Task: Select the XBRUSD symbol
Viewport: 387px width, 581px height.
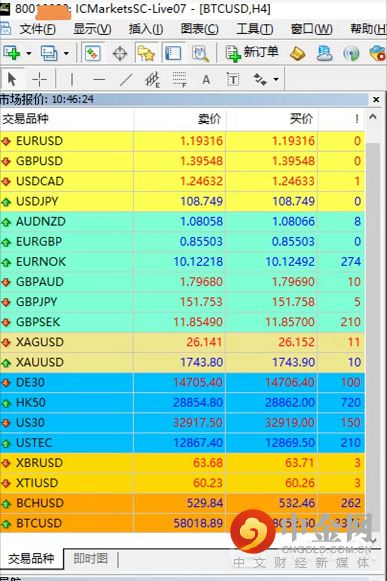Action: (39, 463)
